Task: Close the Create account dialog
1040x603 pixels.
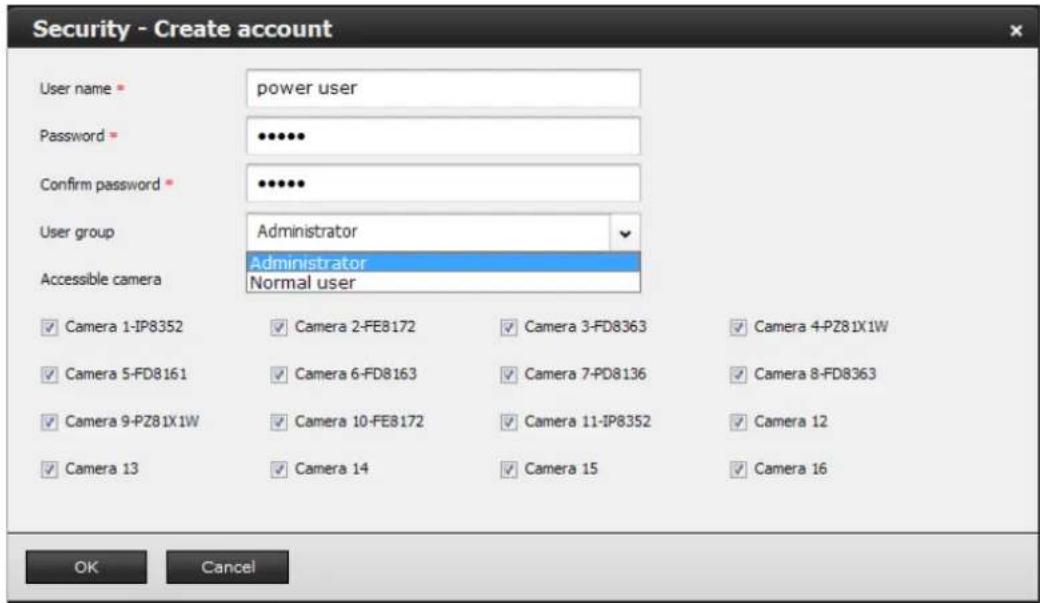Action: [1015, 31]
